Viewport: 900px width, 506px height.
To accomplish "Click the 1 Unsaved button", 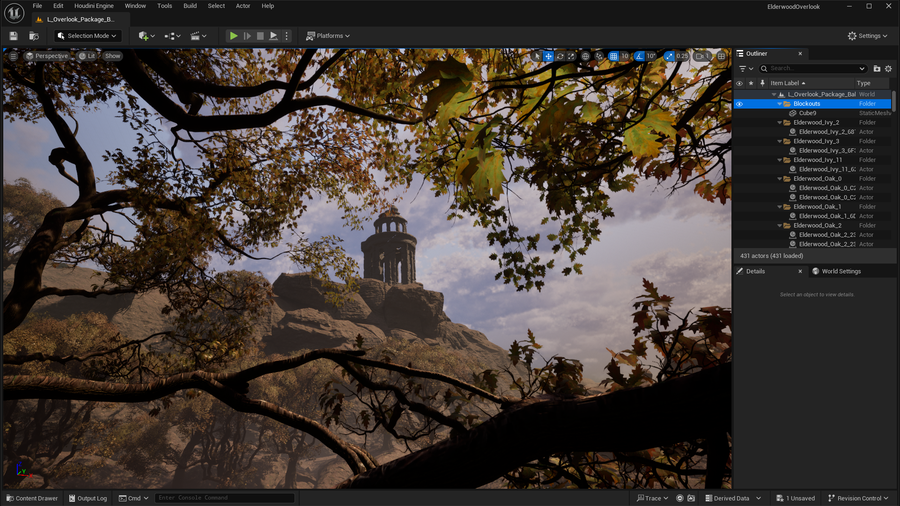I will [795, 498].
